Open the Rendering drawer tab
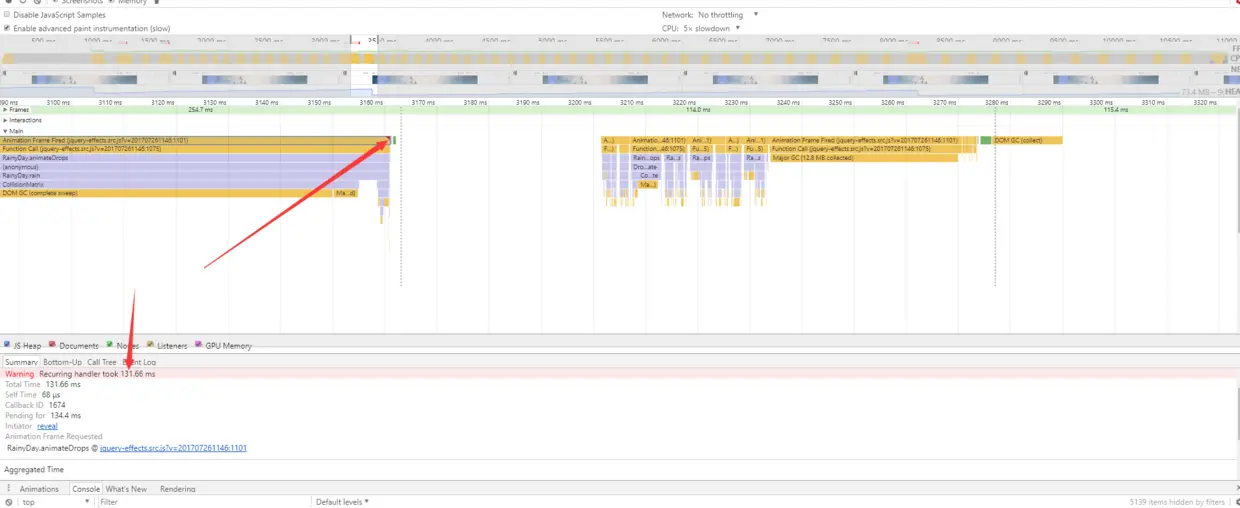 click(177, 489)
